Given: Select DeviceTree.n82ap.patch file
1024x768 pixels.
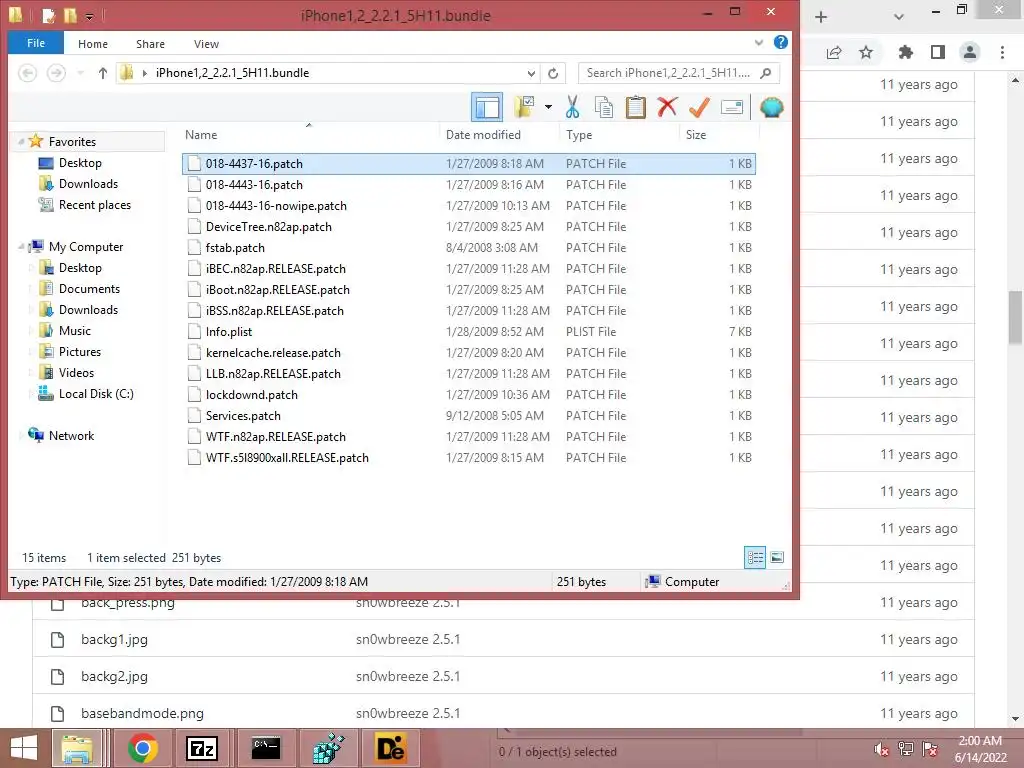Looking at the screenshot, I should 469,227.
